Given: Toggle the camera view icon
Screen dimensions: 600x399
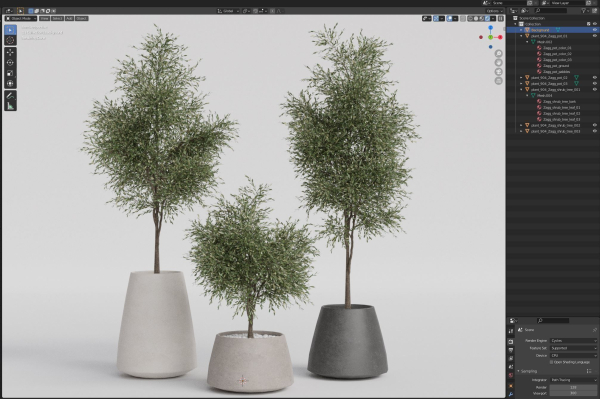Looking at the screenshot, I should point(498,72).
